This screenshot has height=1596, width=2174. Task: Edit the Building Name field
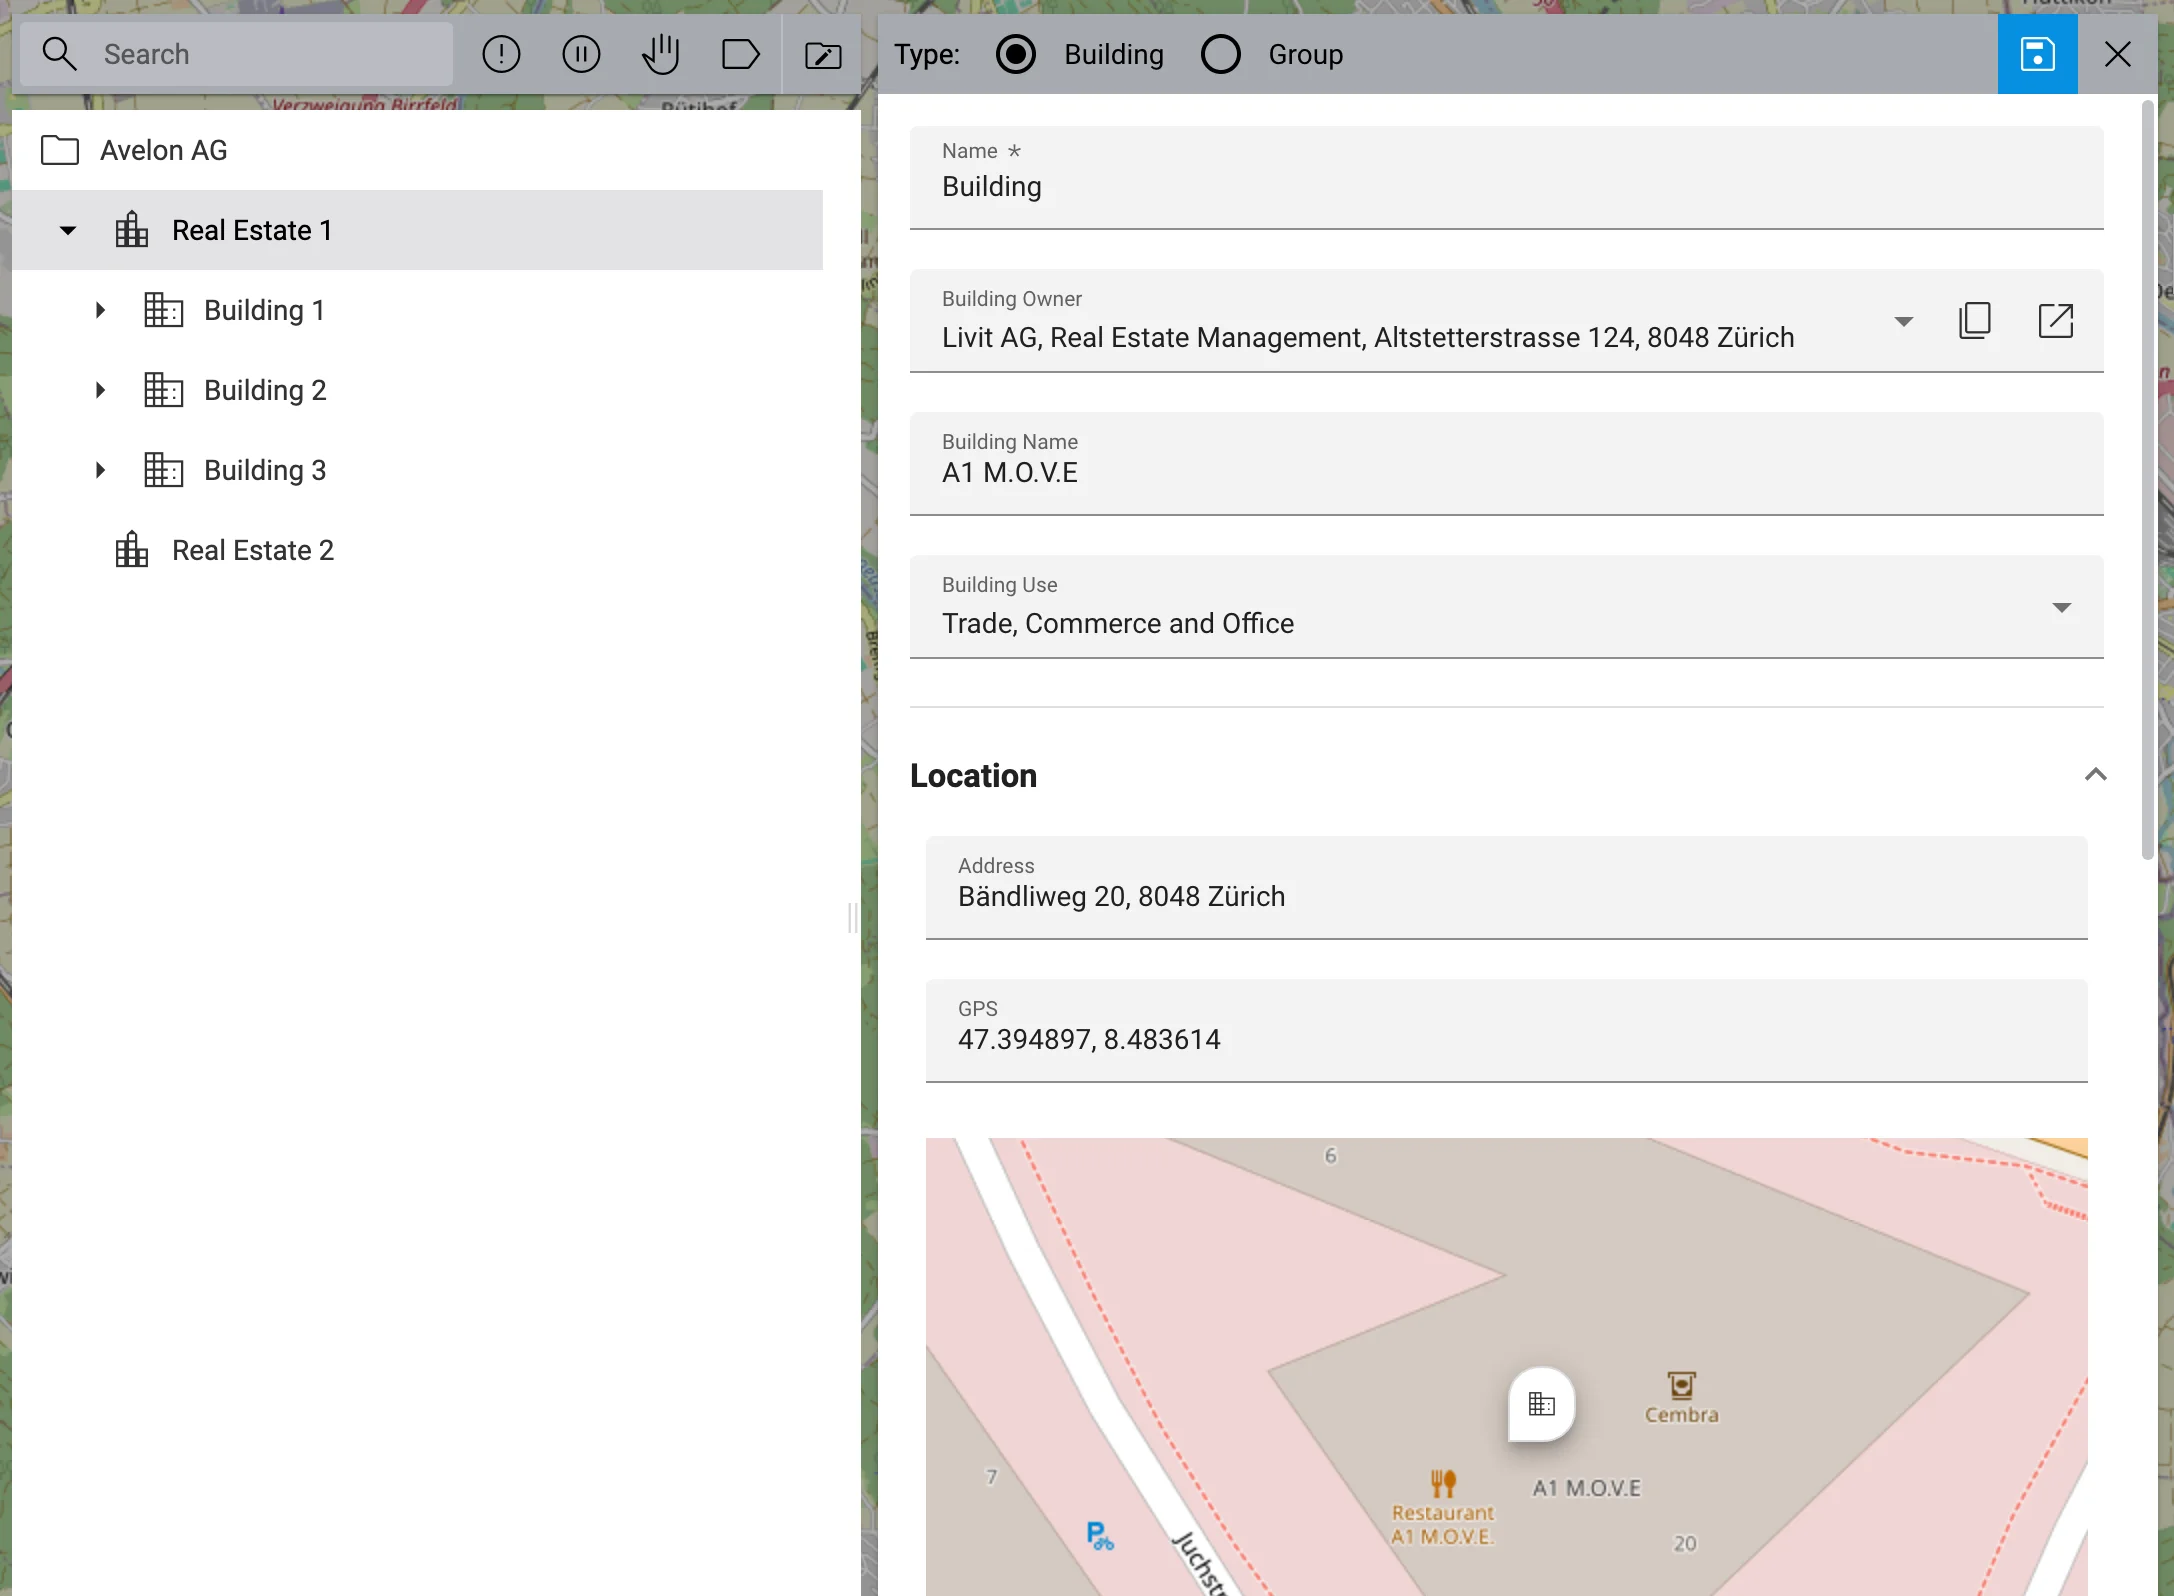pyautogui.click(x=1506, y=464)
